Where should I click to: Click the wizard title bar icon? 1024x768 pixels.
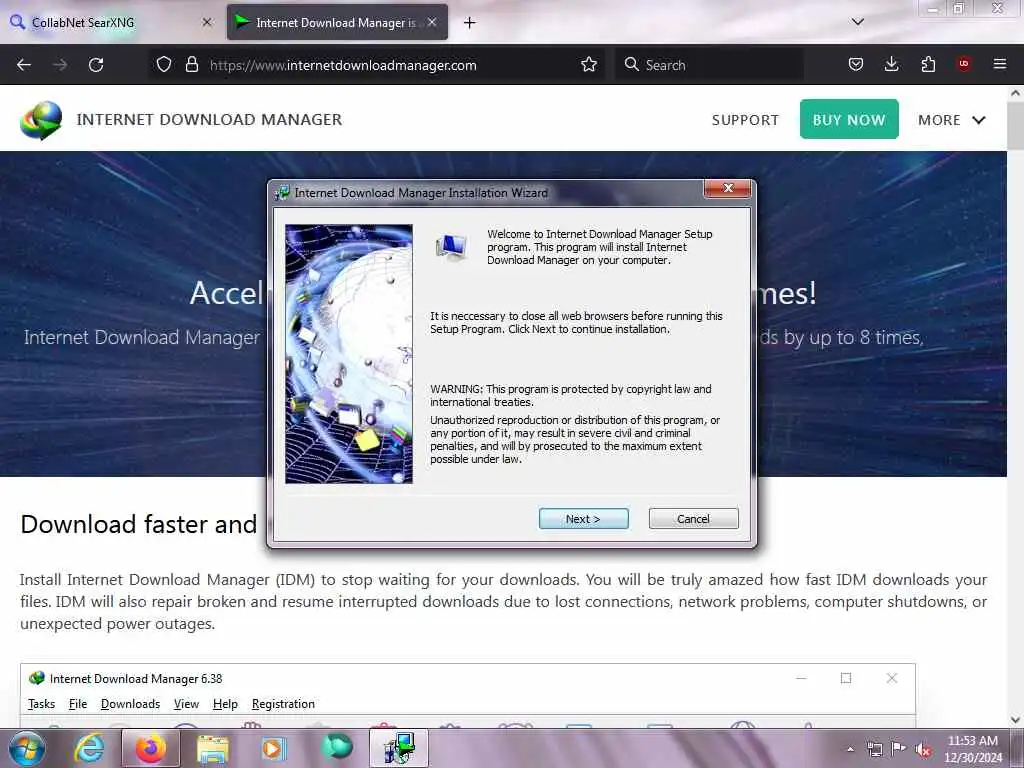tap(283, 193)
